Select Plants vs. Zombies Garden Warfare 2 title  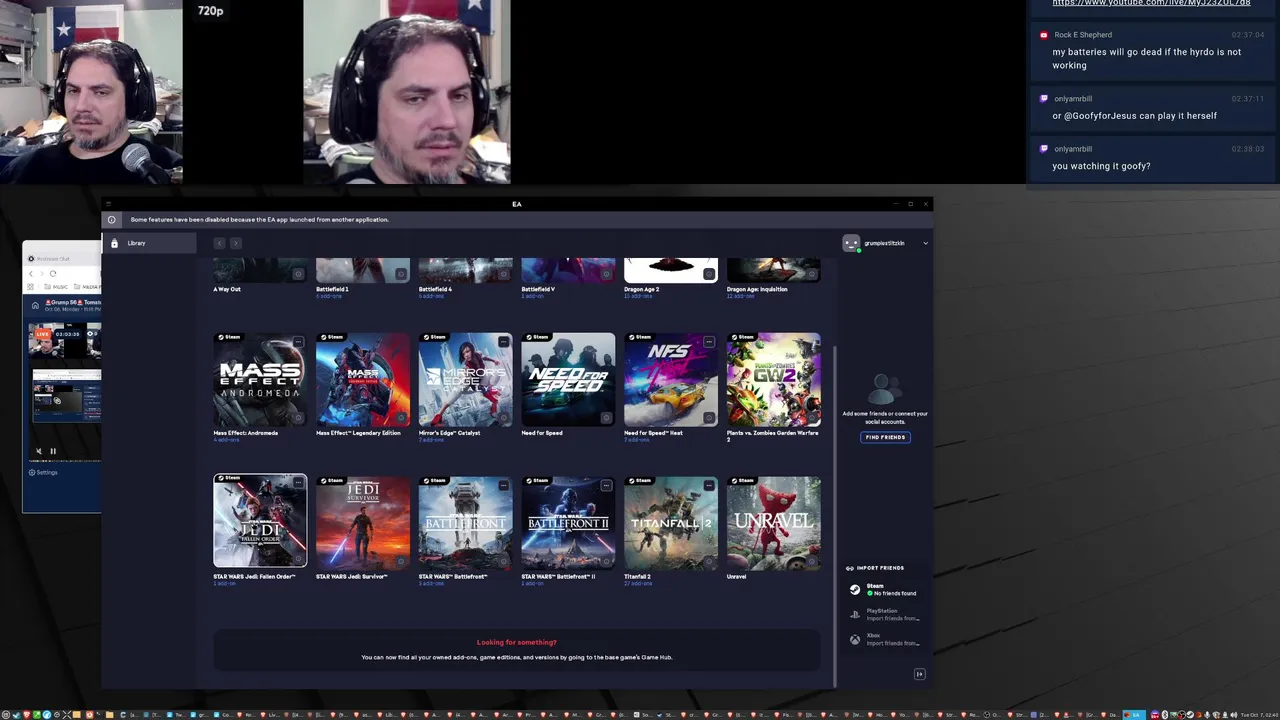coord(773,436)
